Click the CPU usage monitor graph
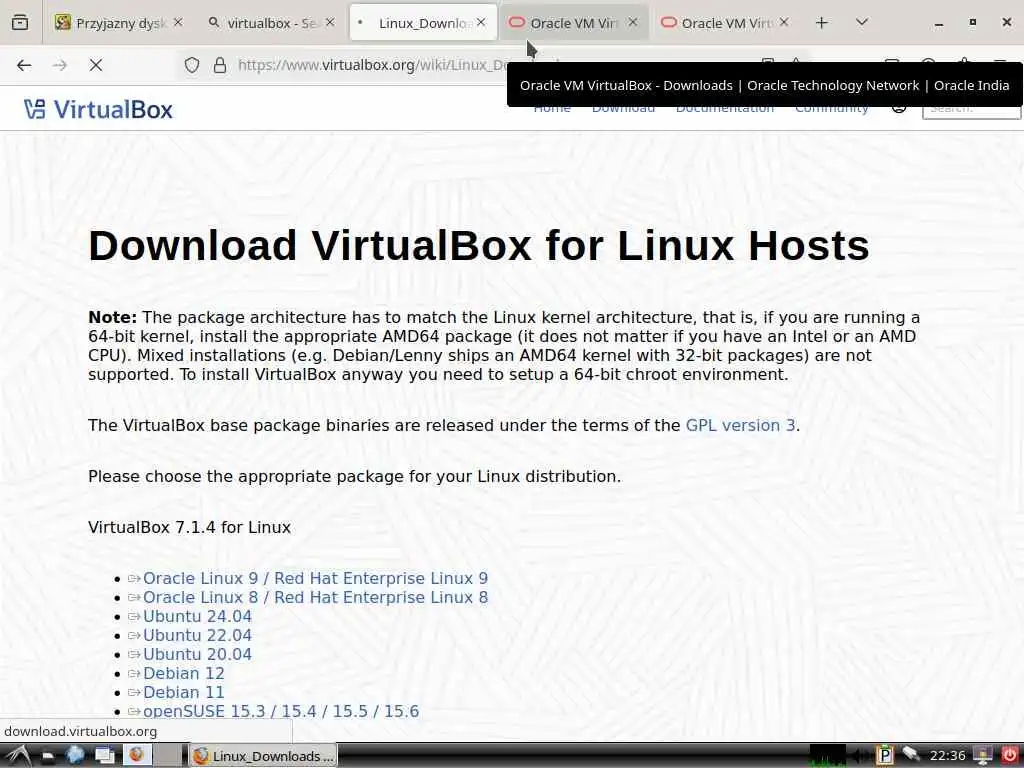Screen dimensions: 1024x768 coord(827,756)
